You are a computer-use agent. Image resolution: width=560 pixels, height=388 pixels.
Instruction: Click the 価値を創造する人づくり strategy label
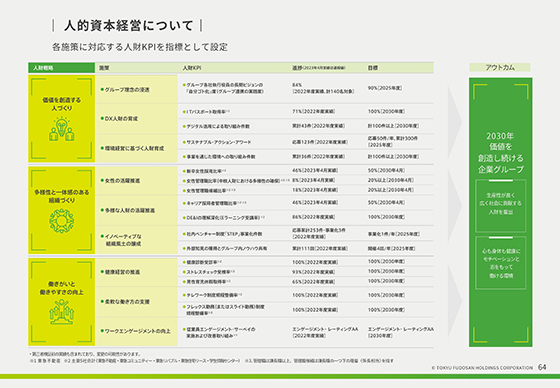[61, 104]
